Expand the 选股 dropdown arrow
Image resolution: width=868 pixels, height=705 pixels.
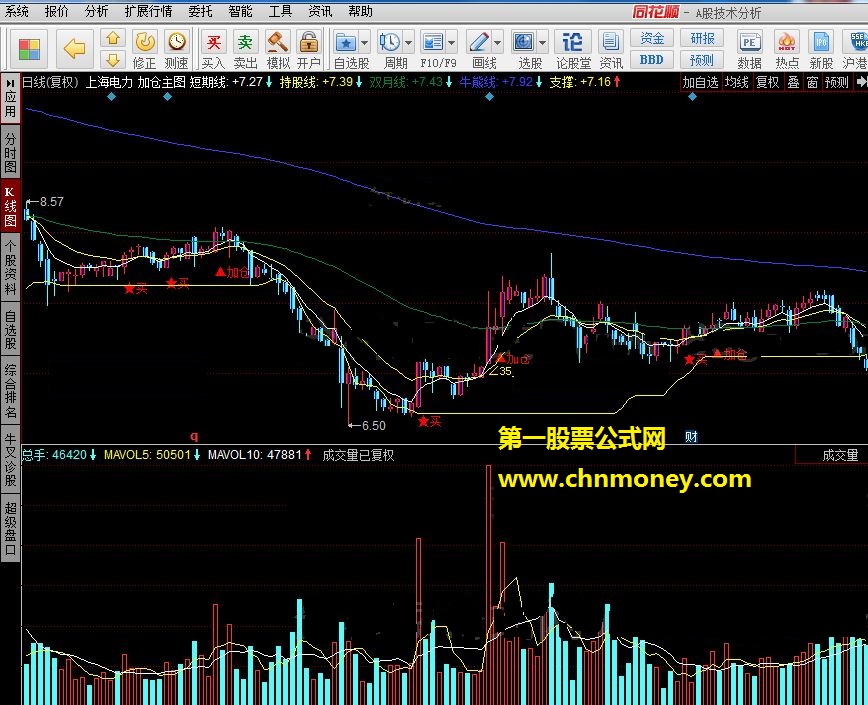[542, 43]
